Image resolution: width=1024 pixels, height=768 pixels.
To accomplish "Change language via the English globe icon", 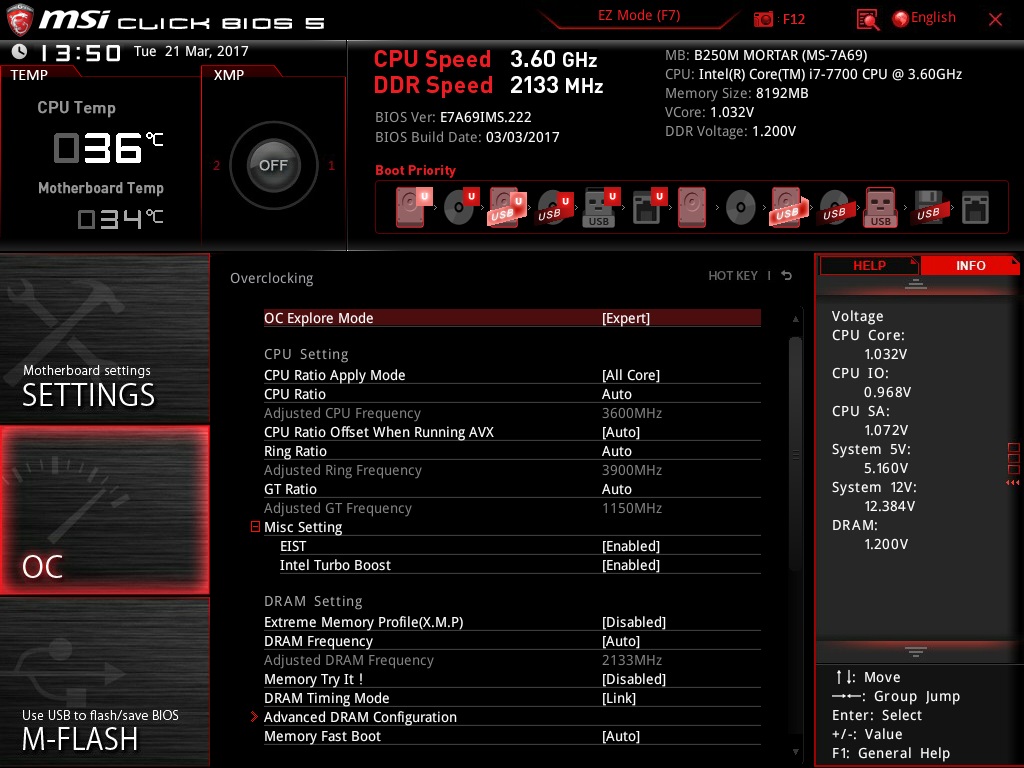I will coord(924,18).
